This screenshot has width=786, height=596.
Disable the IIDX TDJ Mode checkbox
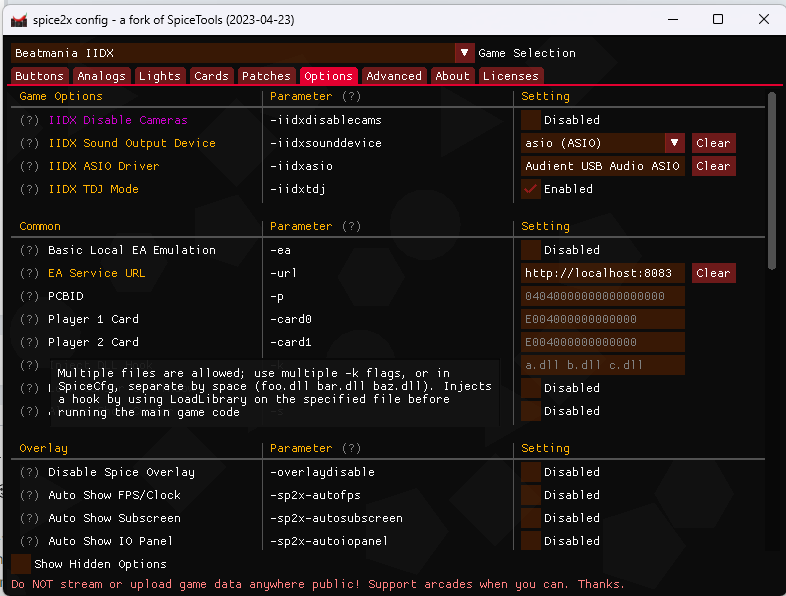[x=531, y=189]
